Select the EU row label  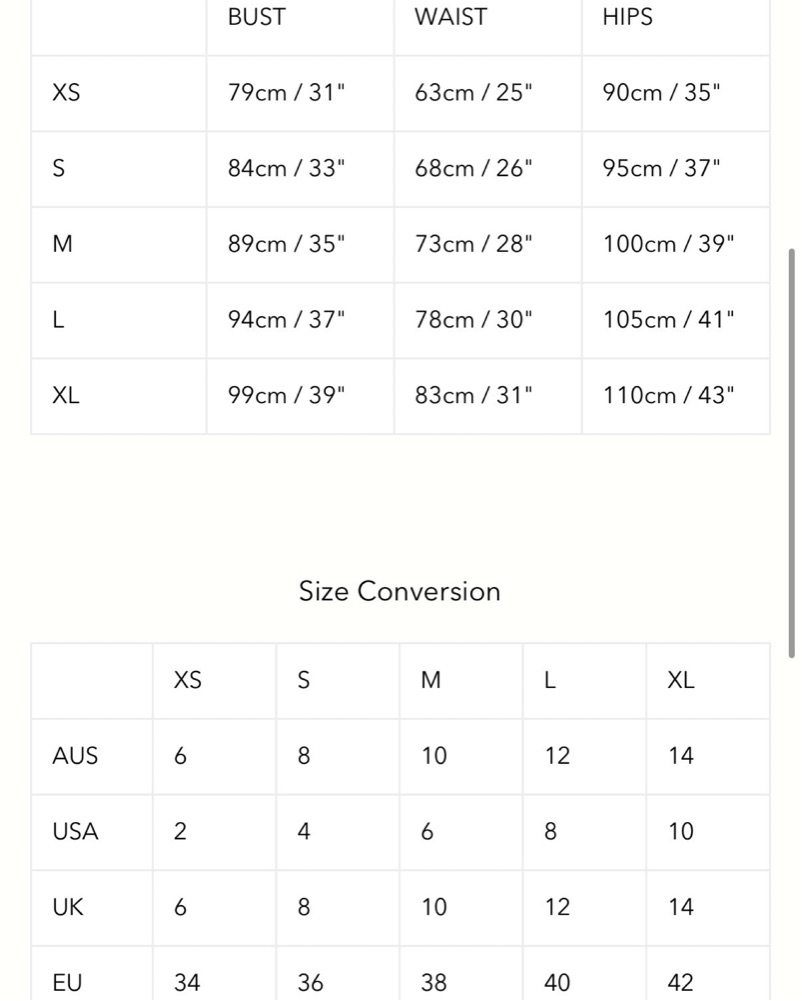point(67,983)
